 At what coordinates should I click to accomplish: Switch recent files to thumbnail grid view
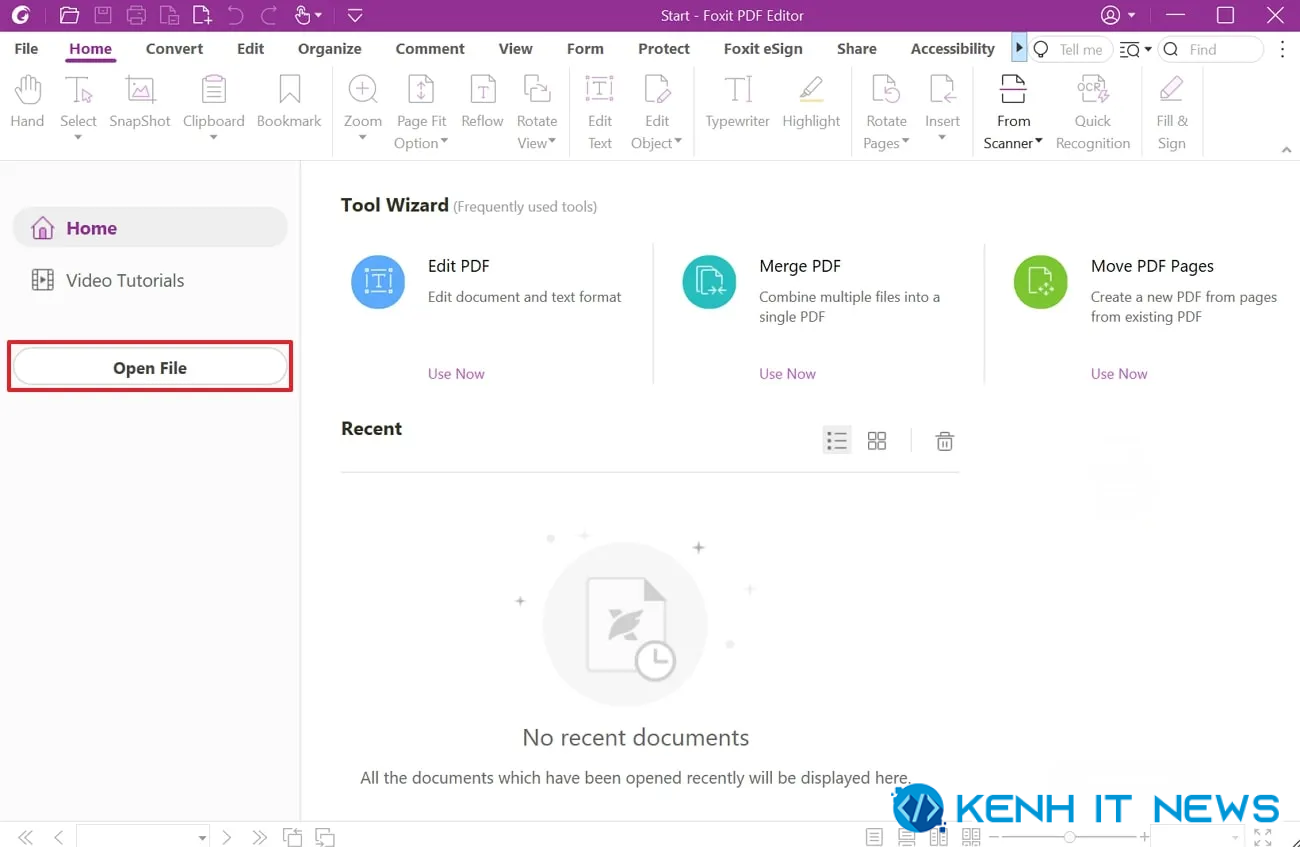coord(877,441)
